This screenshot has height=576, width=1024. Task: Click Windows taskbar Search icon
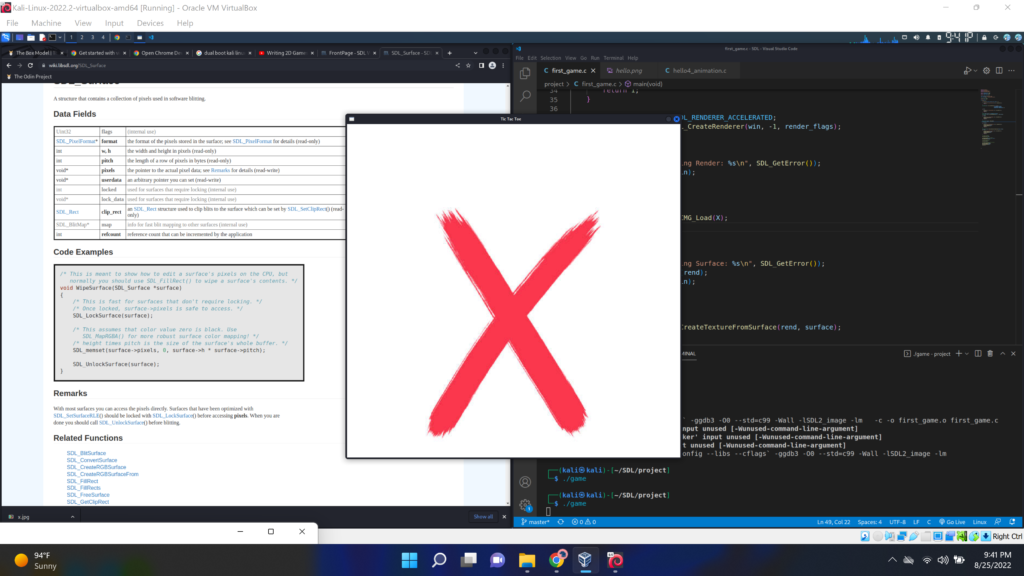(x=439, y=560)
